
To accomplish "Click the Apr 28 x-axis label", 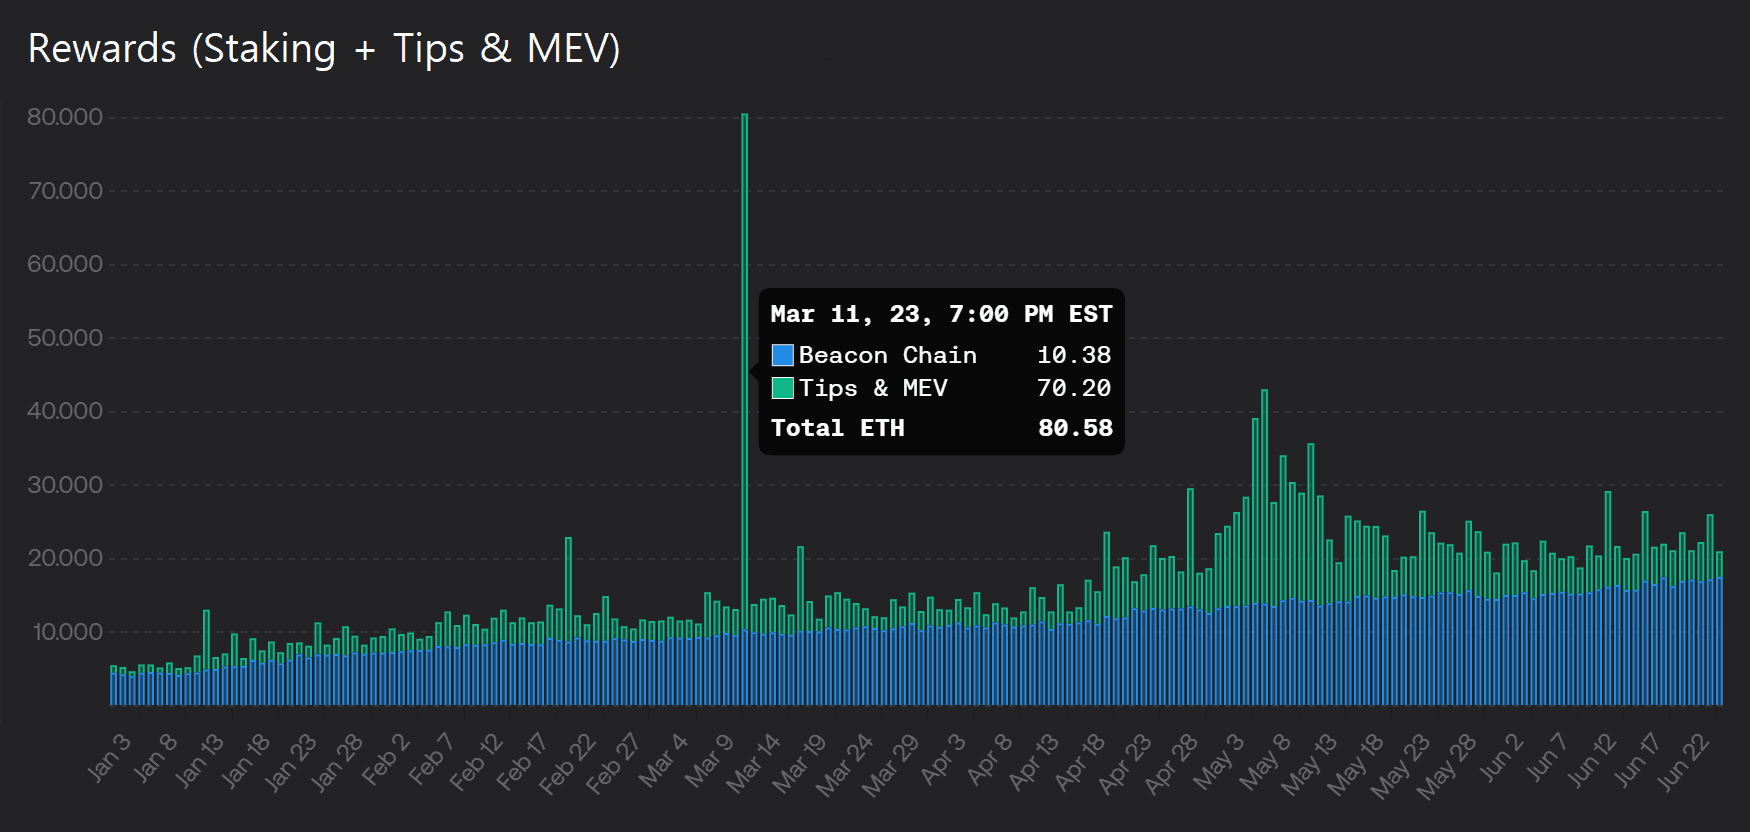I will pos(1170,764).
